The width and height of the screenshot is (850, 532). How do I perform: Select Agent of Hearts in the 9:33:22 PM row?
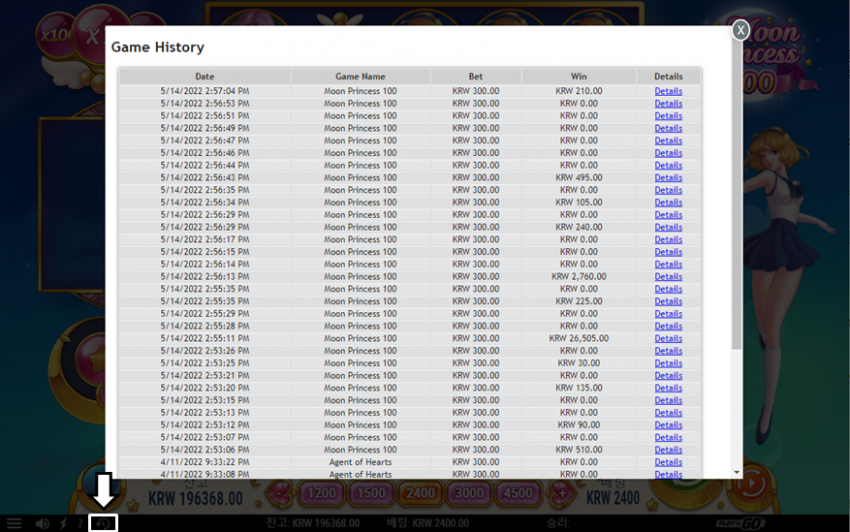360,462
